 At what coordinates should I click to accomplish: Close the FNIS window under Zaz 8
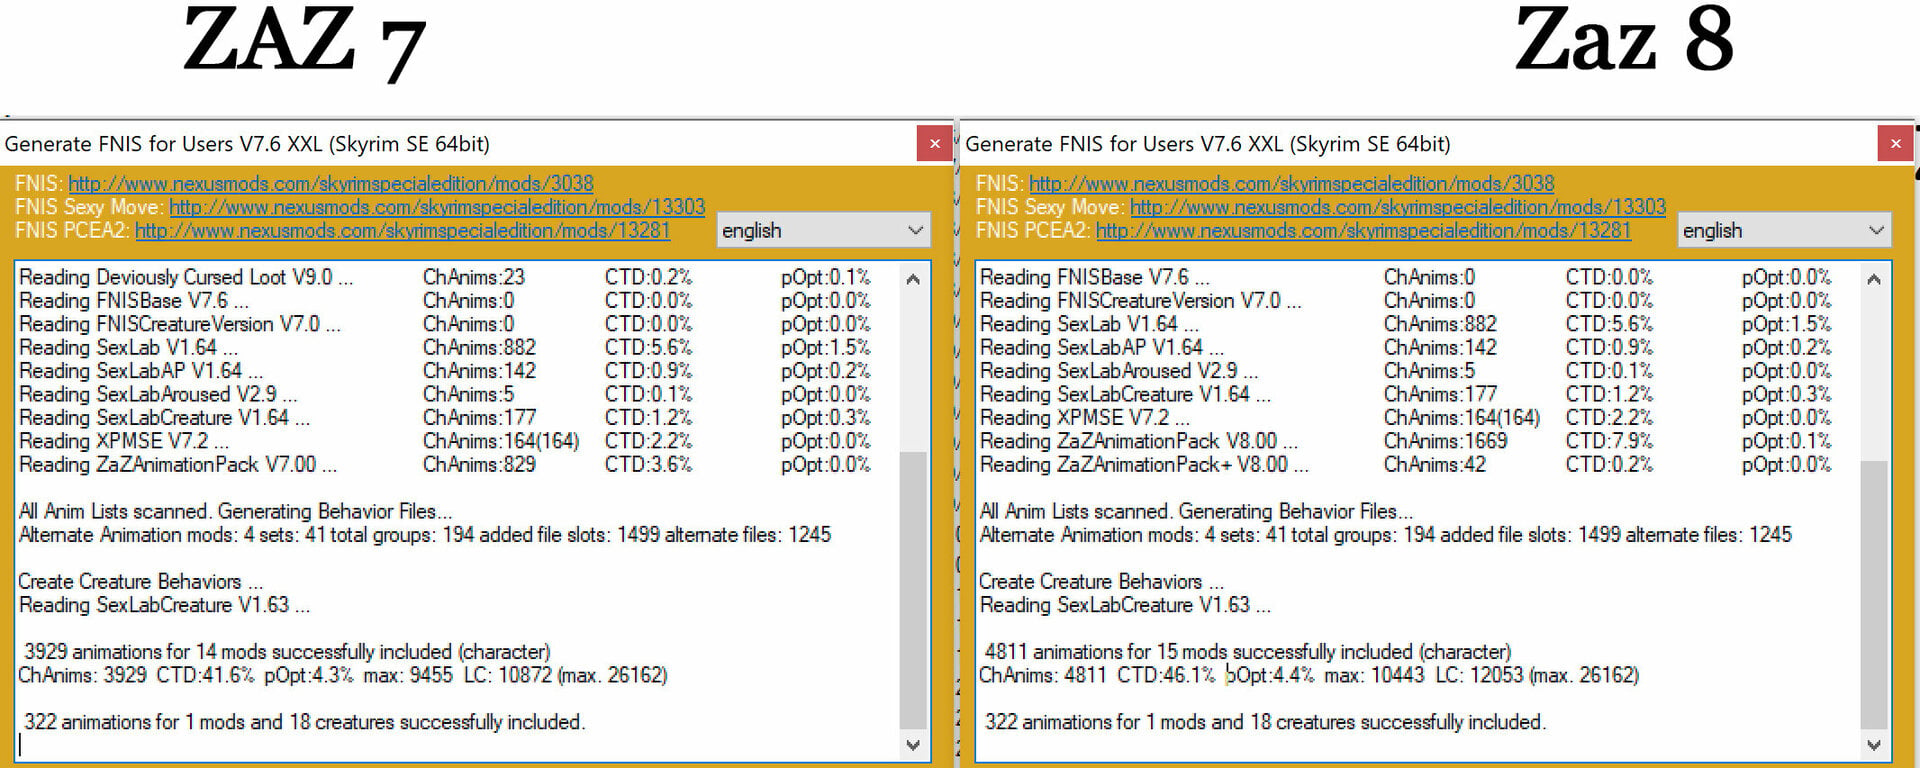coord(1895,144)
